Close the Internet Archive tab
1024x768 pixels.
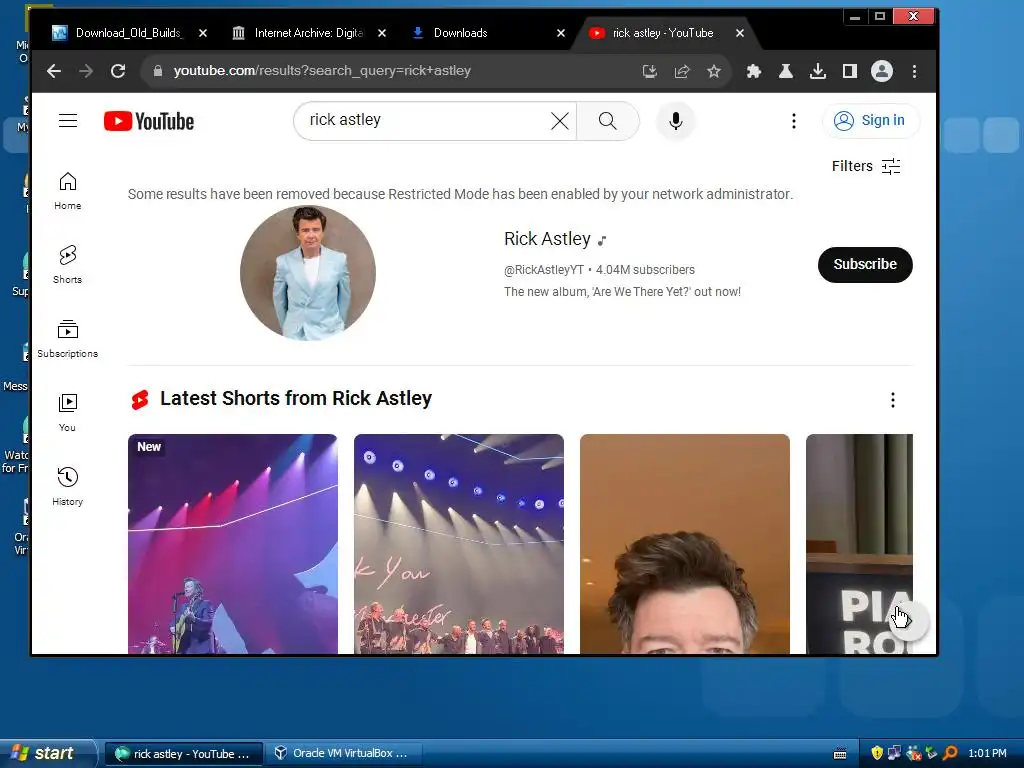tap(382, 33)
